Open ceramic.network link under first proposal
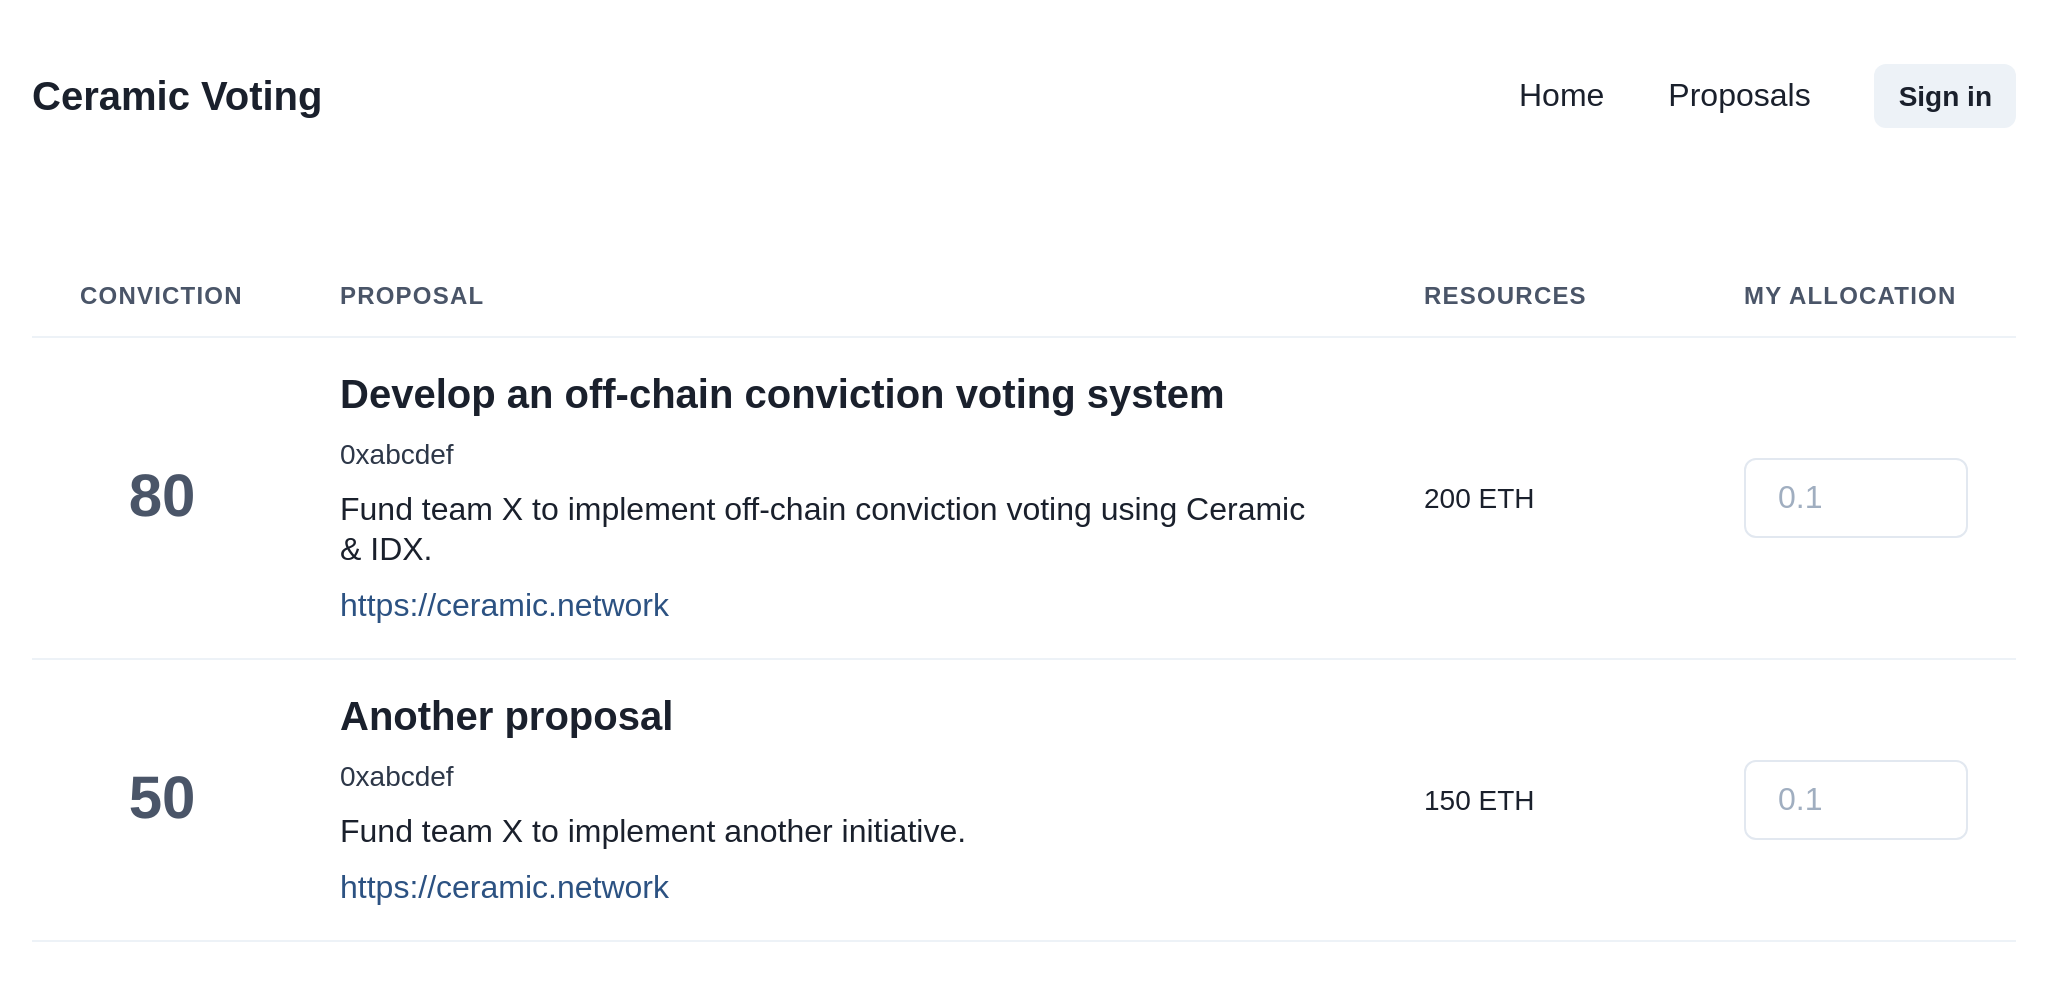The width and height of the screenshot is (2048, 1000). tap(504, 606)
